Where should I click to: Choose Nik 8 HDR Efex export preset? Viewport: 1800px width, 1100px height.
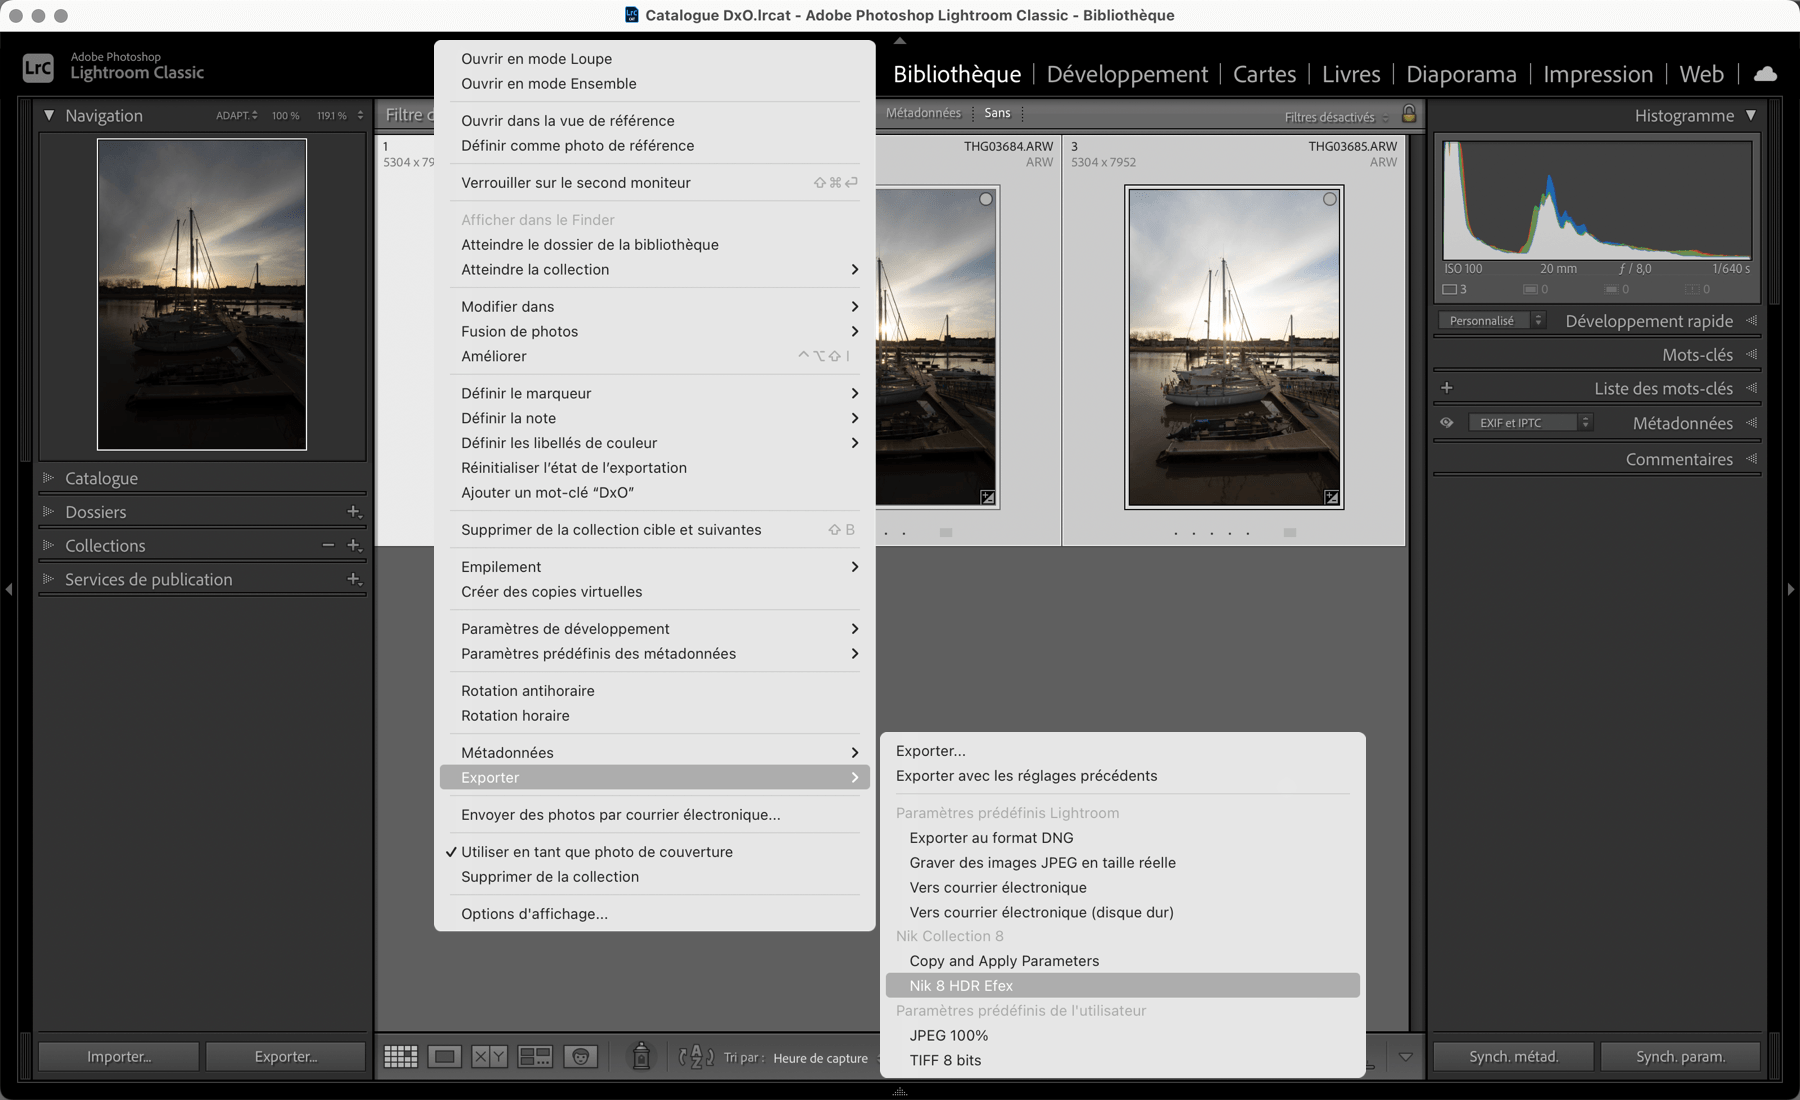click(x=1123, y=985)
